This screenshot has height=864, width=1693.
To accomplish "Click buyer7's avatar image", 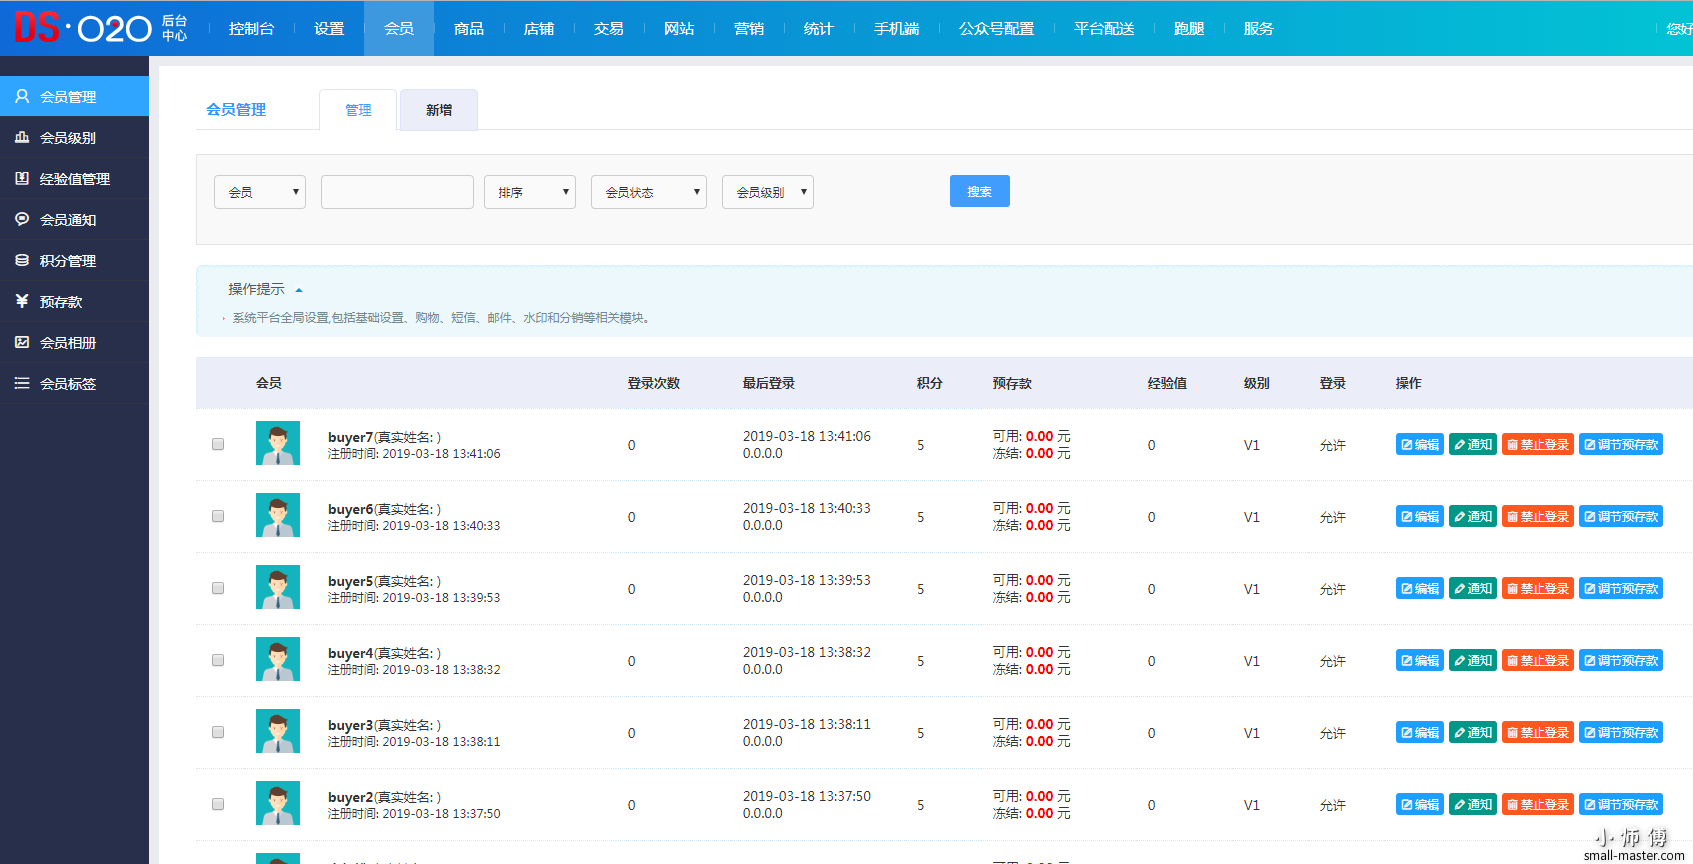I will pos(278,443).
